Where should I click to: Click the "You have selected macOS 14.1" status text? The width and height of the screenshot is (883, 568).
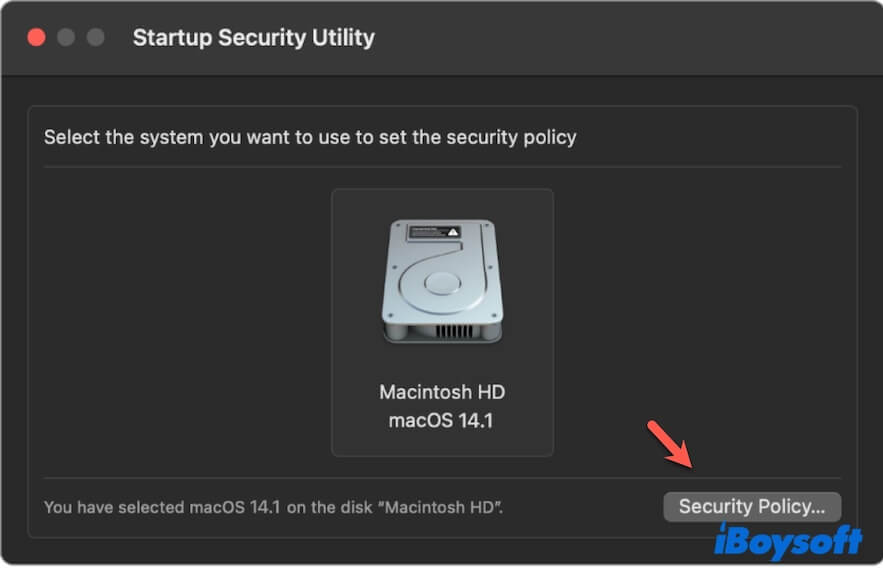pos(273,508)
